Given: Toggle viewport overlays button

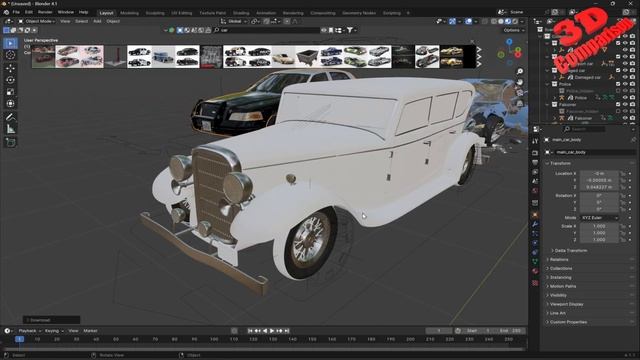Looking at the screenshot, I should 469,21.
